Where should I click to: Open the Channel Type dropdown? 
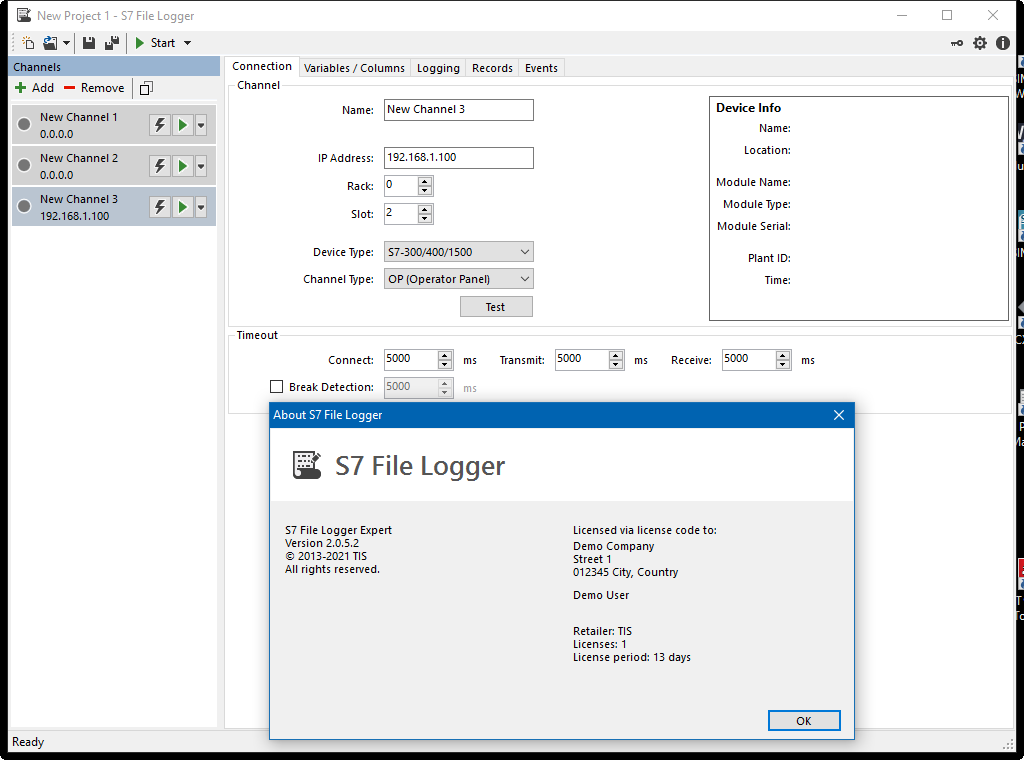pyautogui.click(x=458, y=279)
